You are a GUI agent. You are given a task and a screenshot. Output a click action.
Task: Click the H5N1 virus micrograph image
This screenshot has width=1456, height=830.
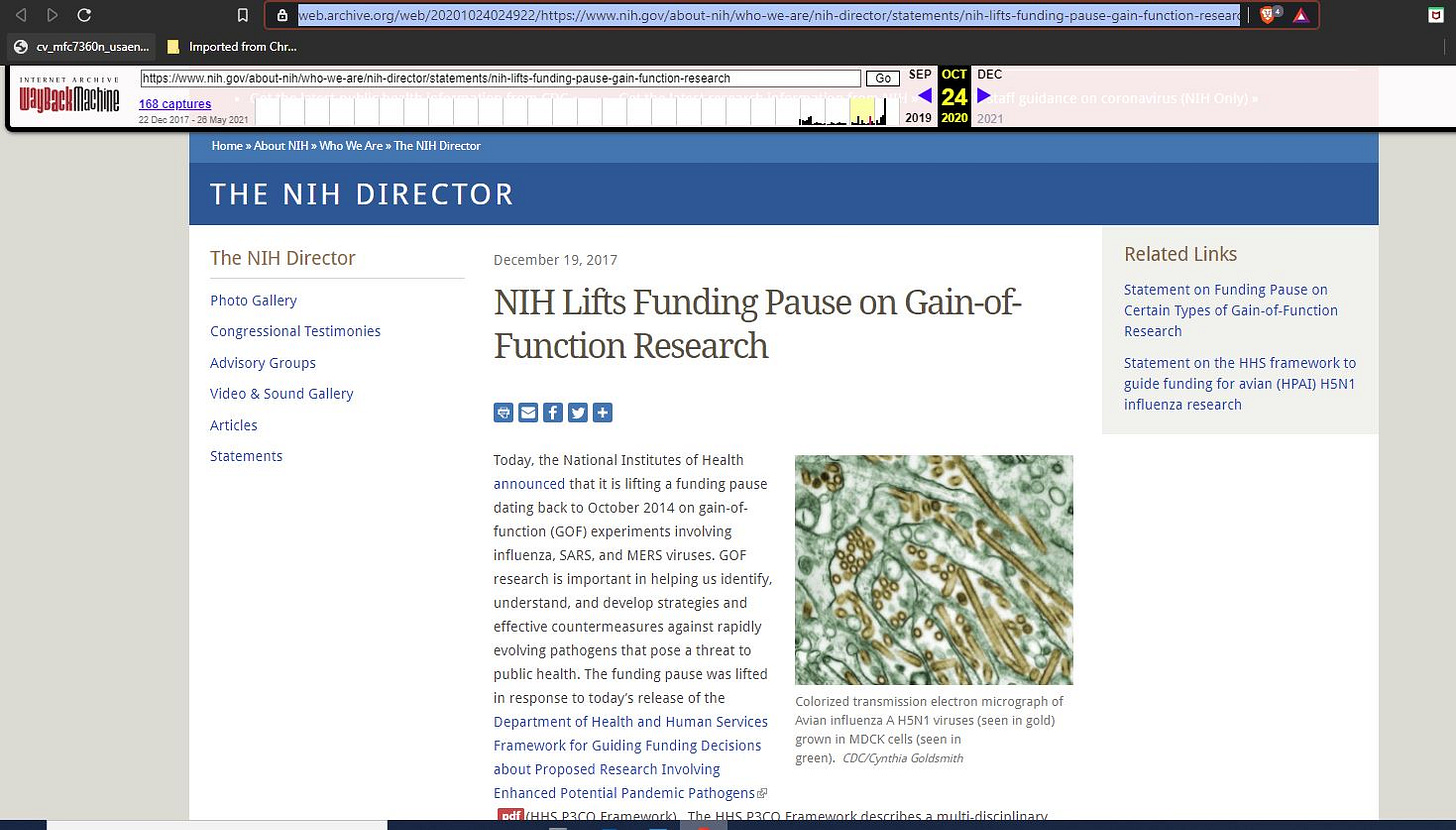(x=934, y=570)
